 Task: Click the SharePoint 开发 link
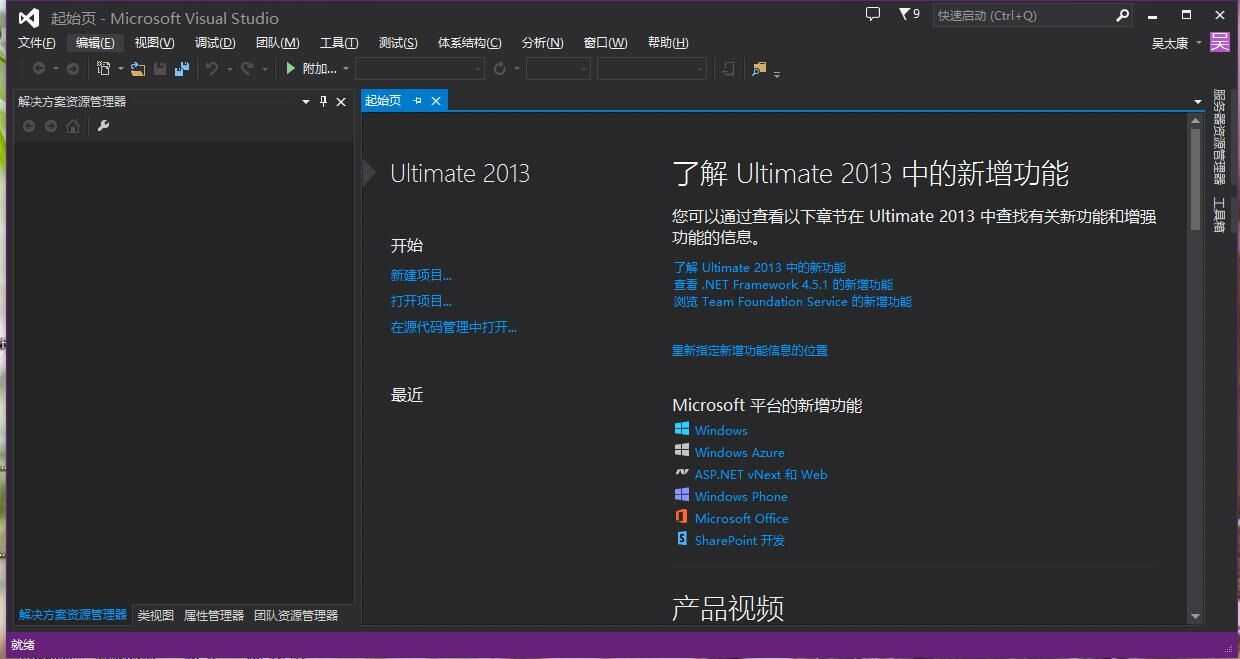click(x=739, y=541)
